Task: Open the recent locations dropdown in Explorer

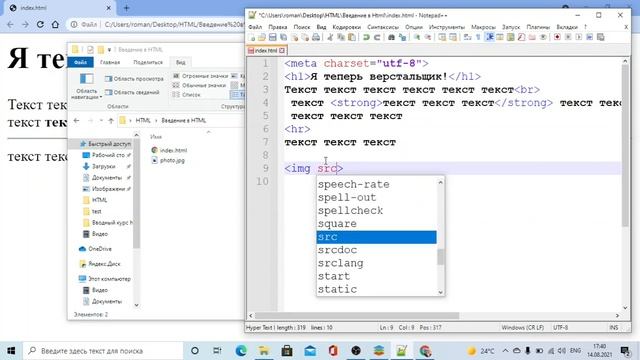Action: pos(101,121)
